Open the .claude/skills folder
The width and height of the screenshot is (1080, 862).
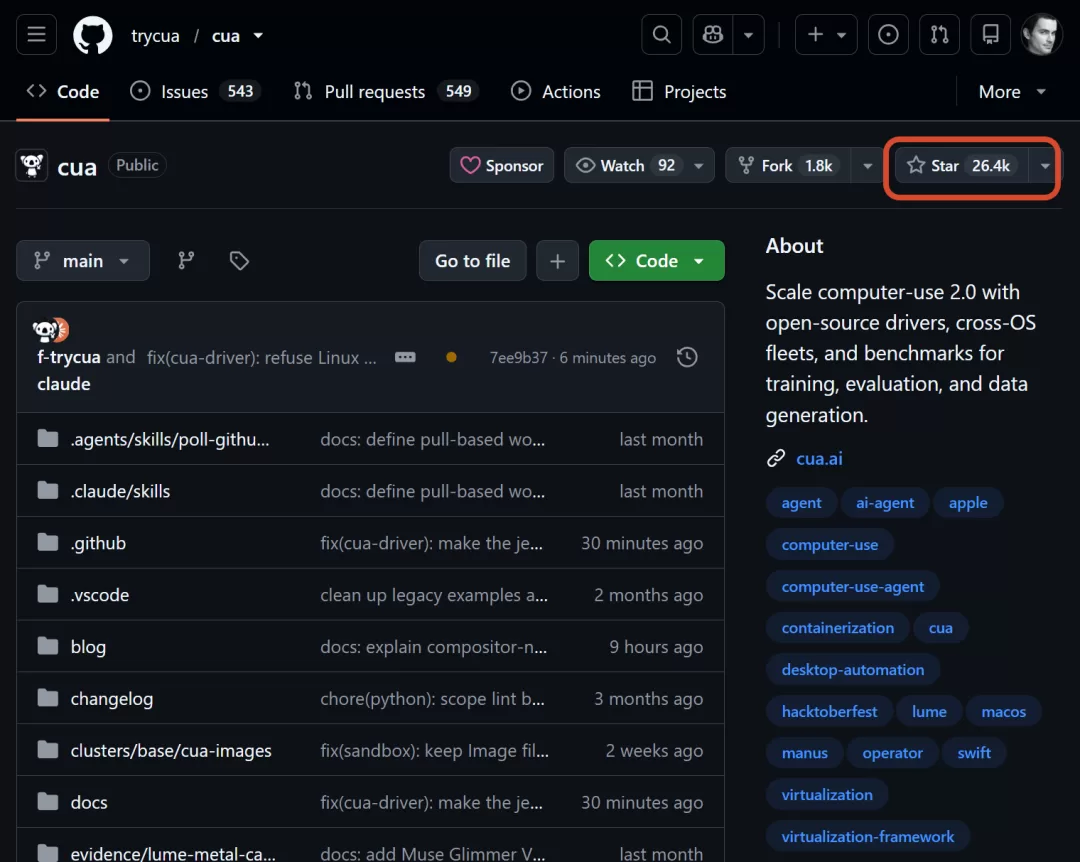[x=120, y=491]
